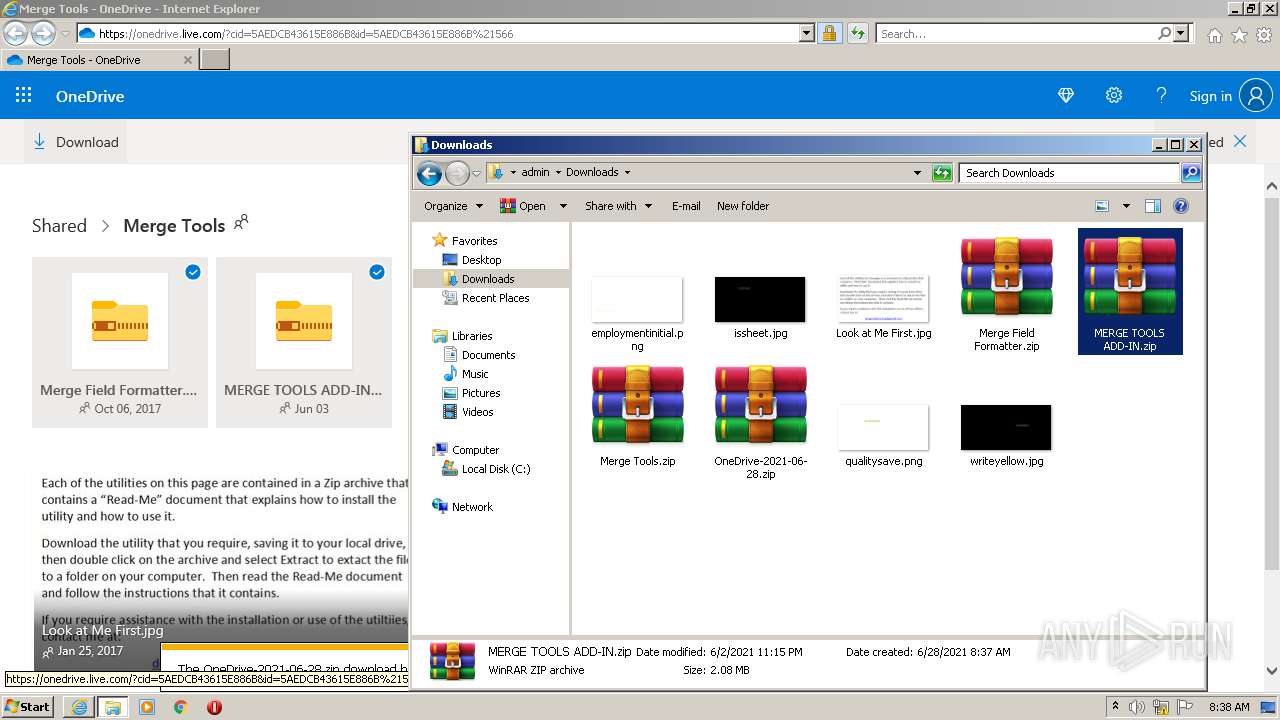Image resolution: width=1280 pixels, height=720 pixels.
Task: Open the OneDrive app launcher grid
Action: pyautogui.click(x=24, y=95)
